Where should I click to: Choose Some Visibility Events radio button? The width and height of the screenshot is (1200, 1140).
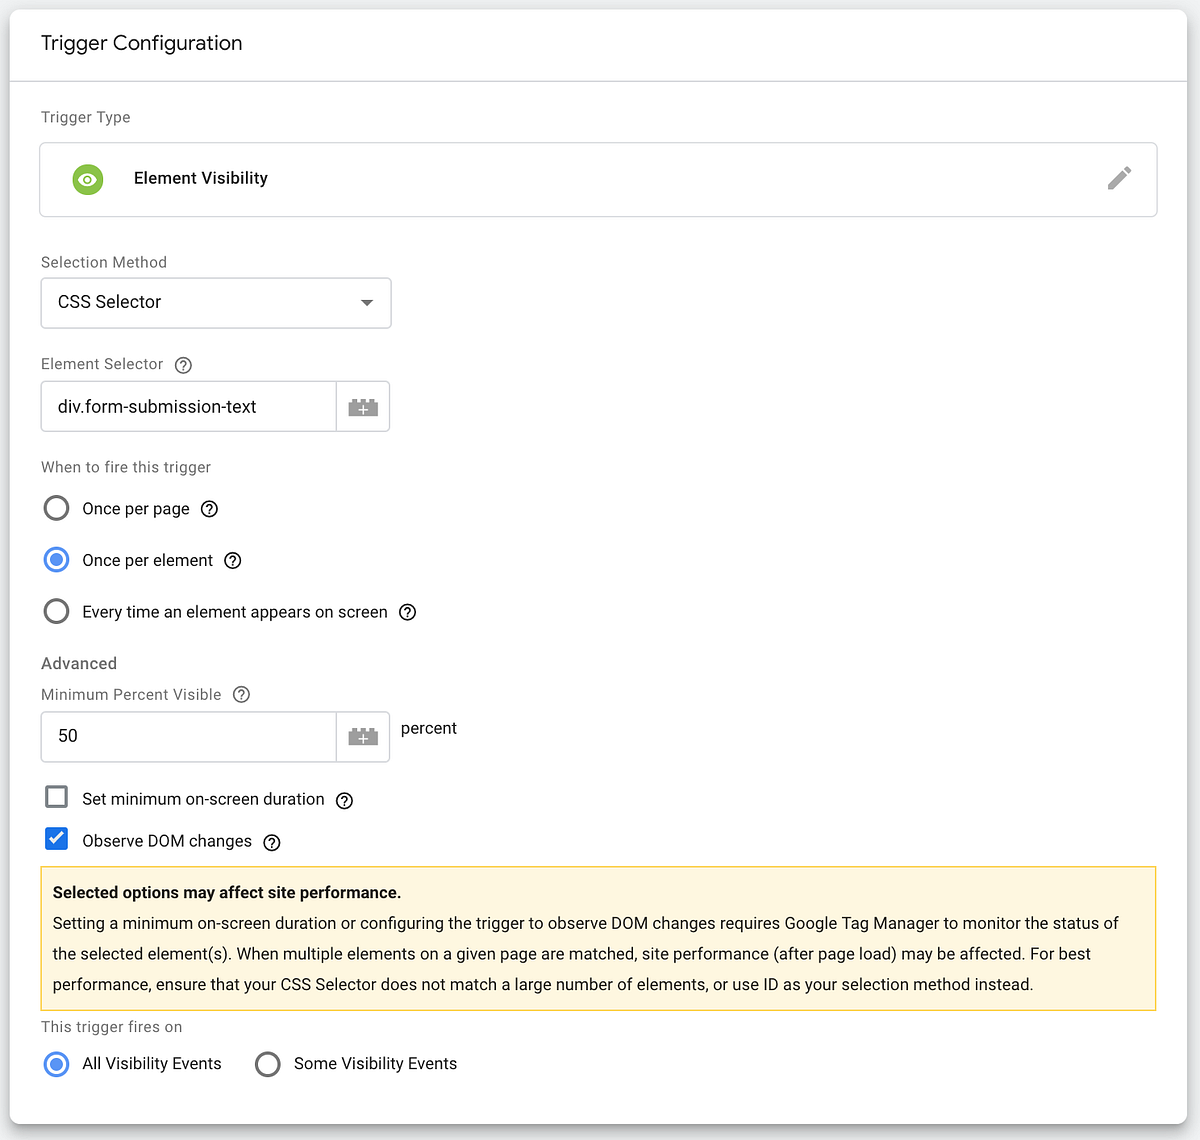click(x=268, y=1064)
